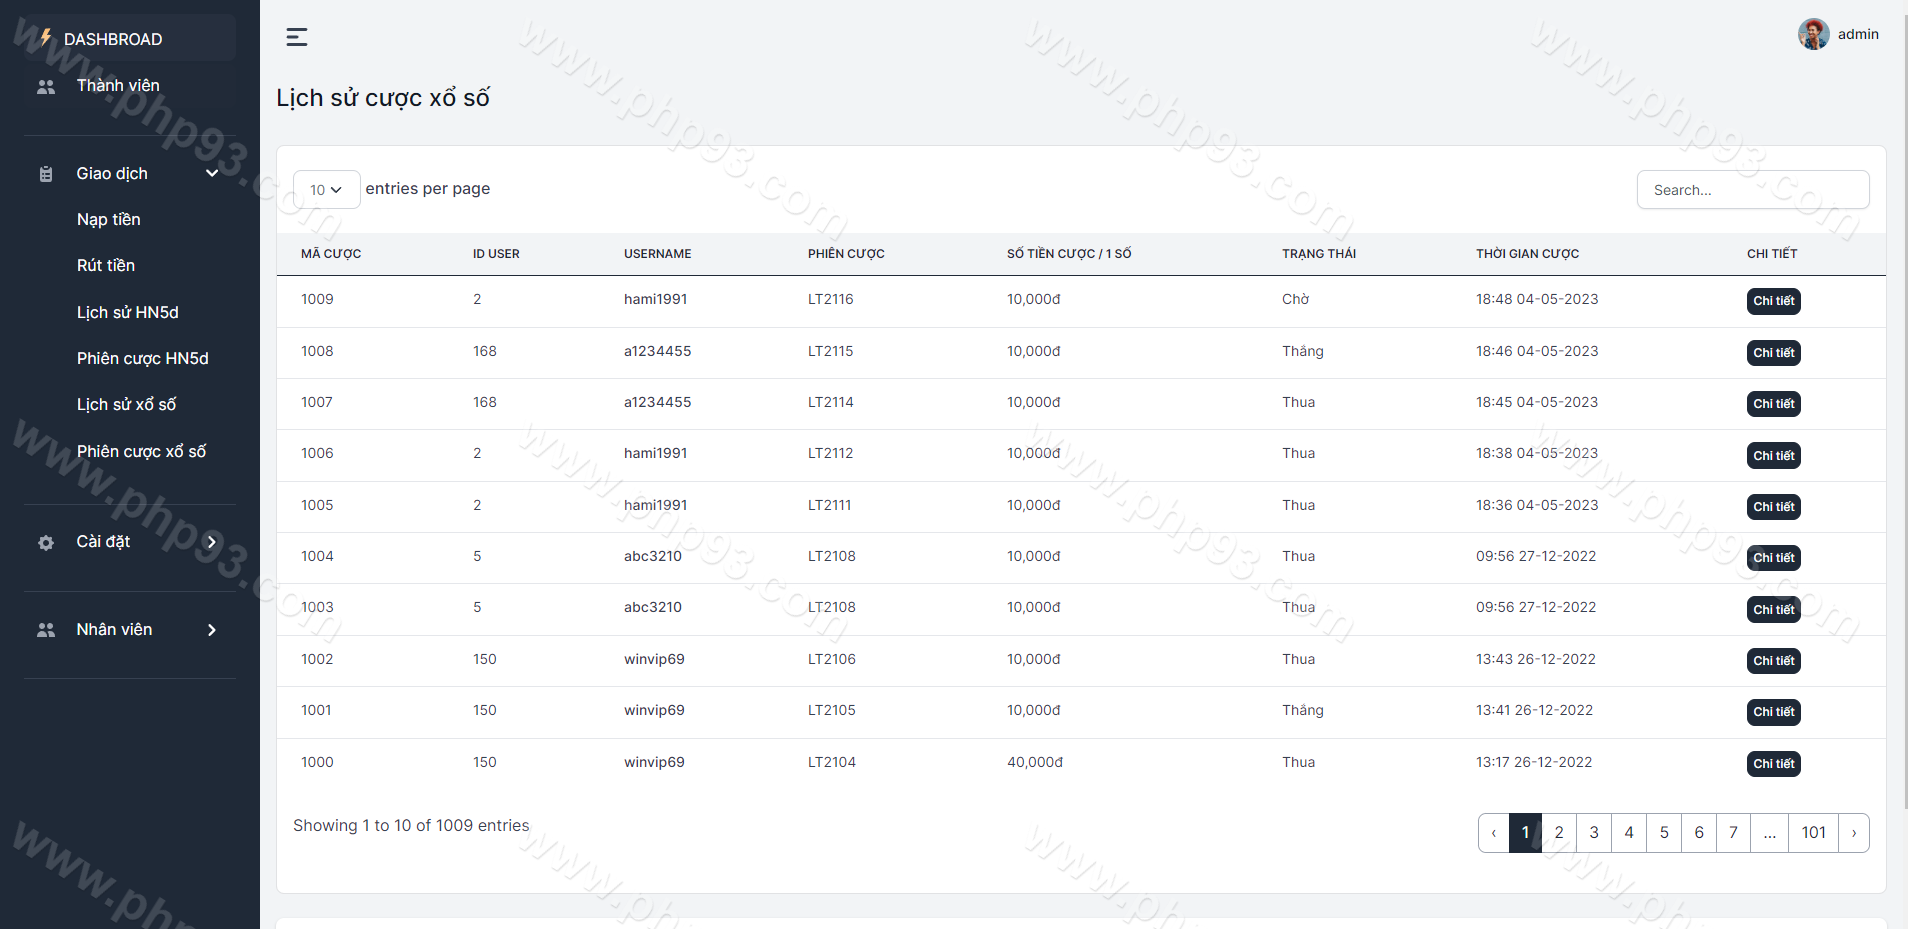Open Nạp tiền menu item

(109, 220)
